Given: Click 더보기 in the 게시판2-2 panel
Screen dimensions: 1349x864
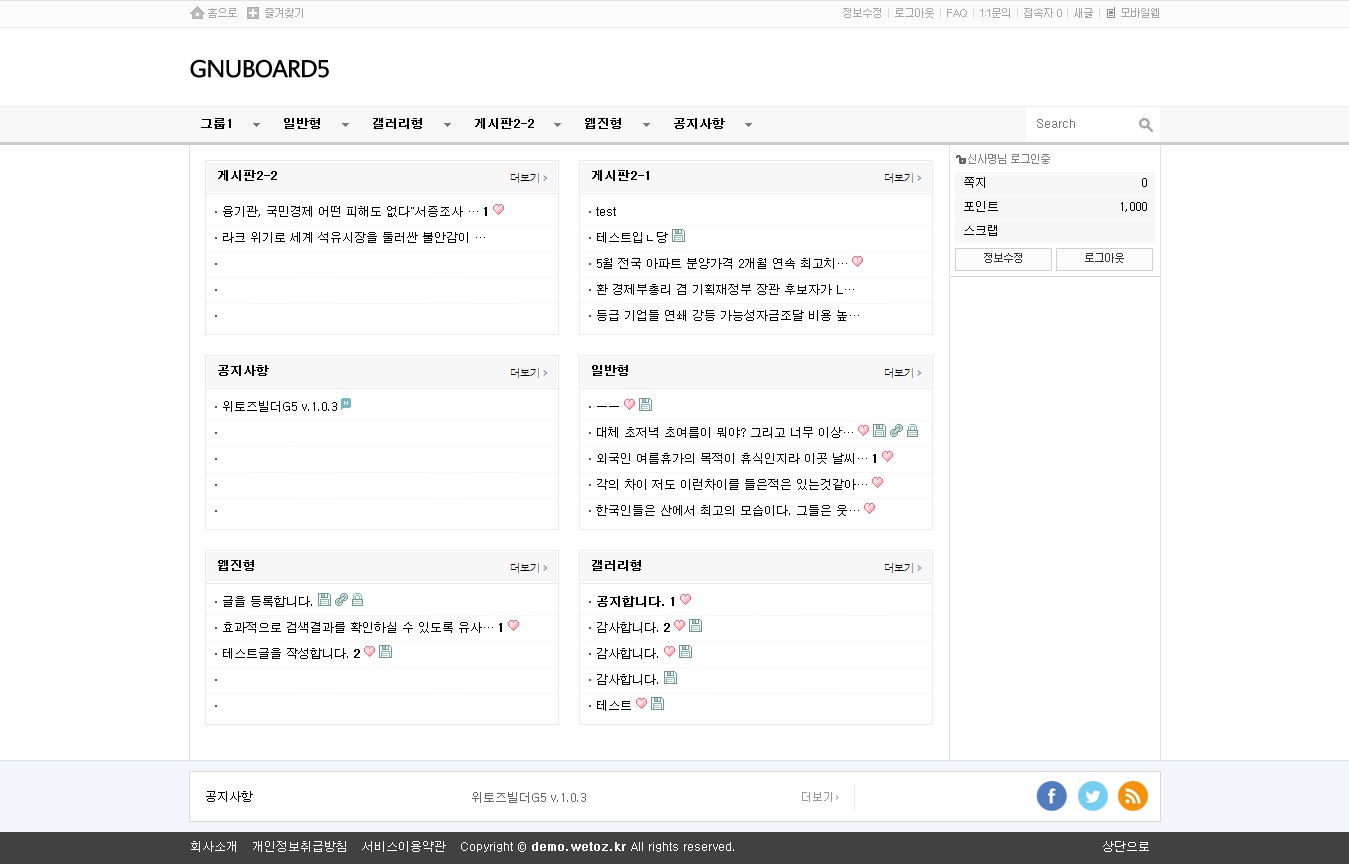Looking at the screenshot, I should point(528,178).
